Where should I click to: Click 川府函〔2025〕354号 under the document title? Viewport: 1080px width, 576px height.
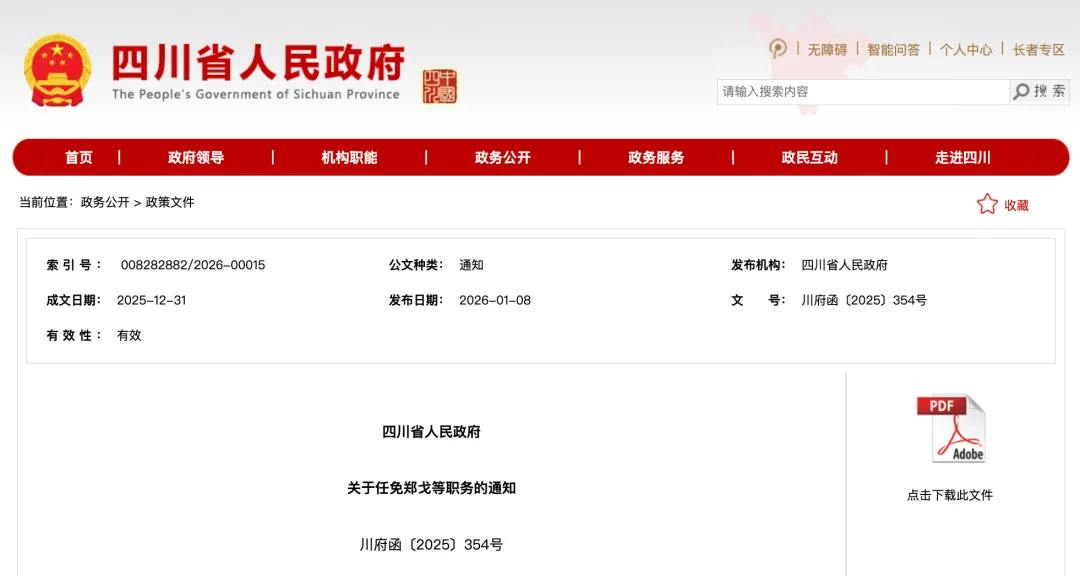point(431,544)
